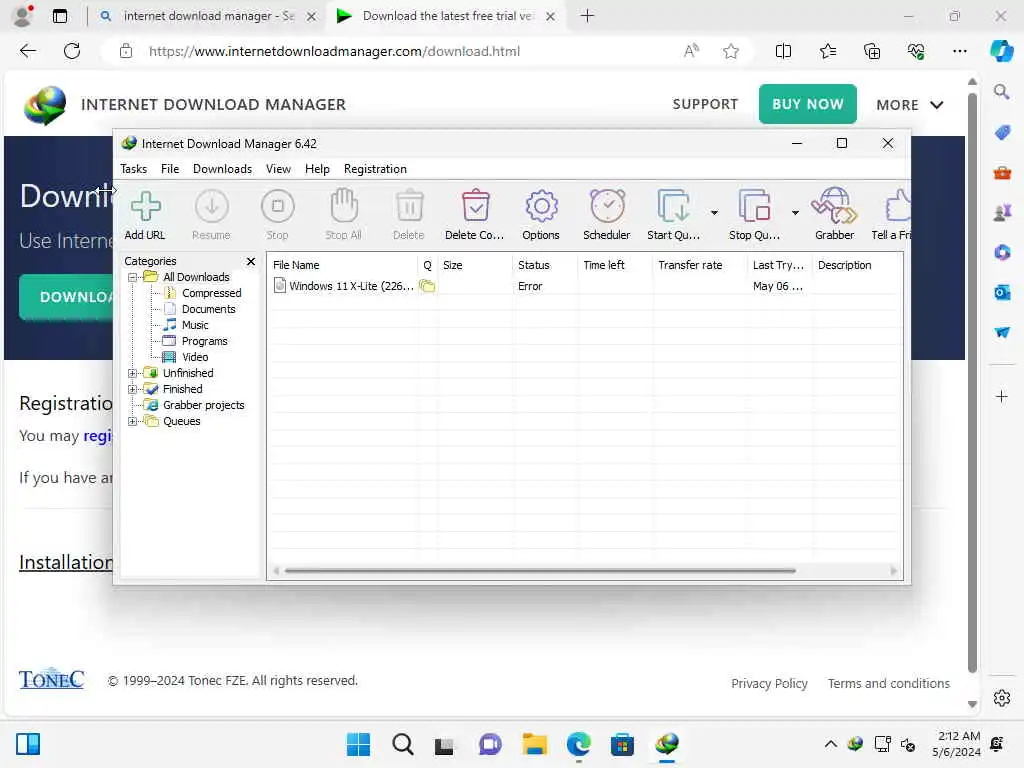
Task: Click the Error status cell
Action: click(530, 286)
